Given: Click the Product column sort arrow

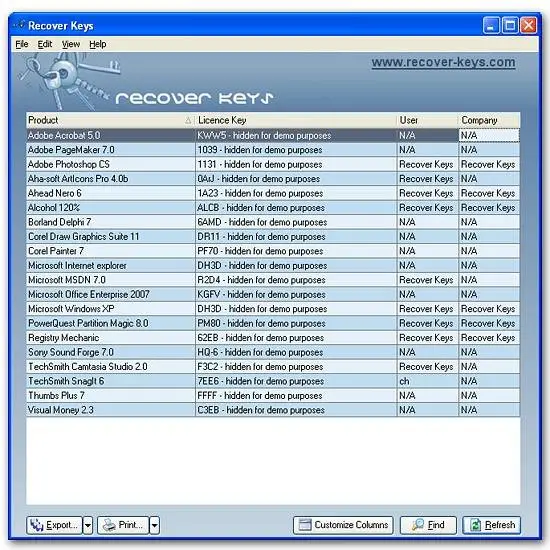Looking at the screenshot, I should coord(188,120).
